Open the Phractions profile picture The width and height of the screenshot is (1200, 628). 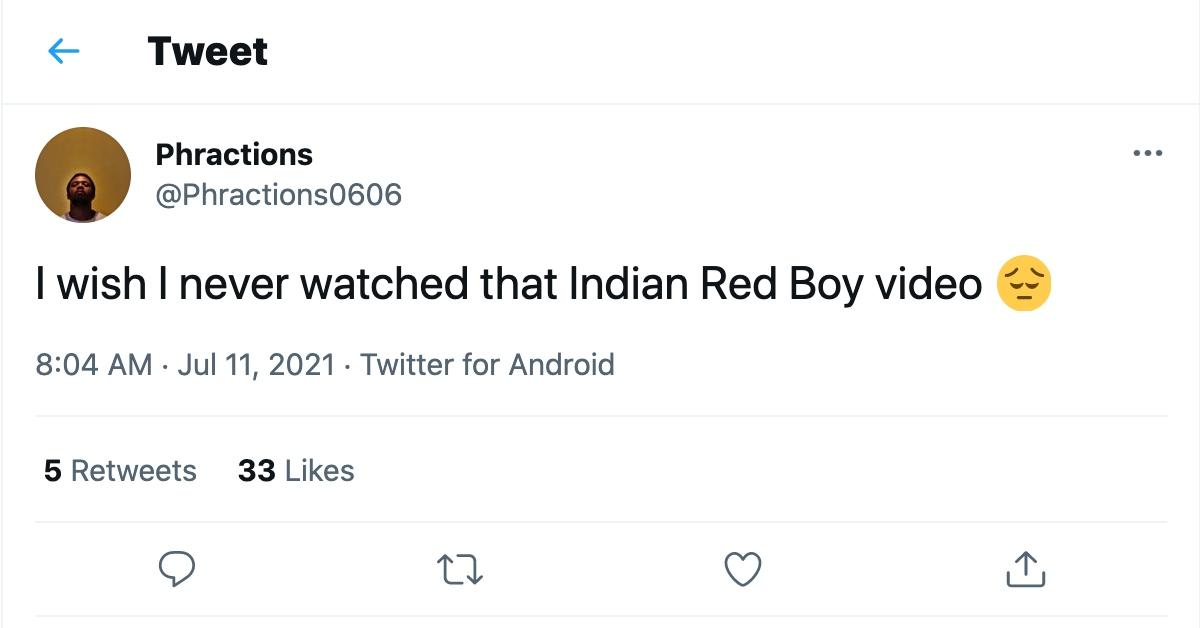point(83,175)
